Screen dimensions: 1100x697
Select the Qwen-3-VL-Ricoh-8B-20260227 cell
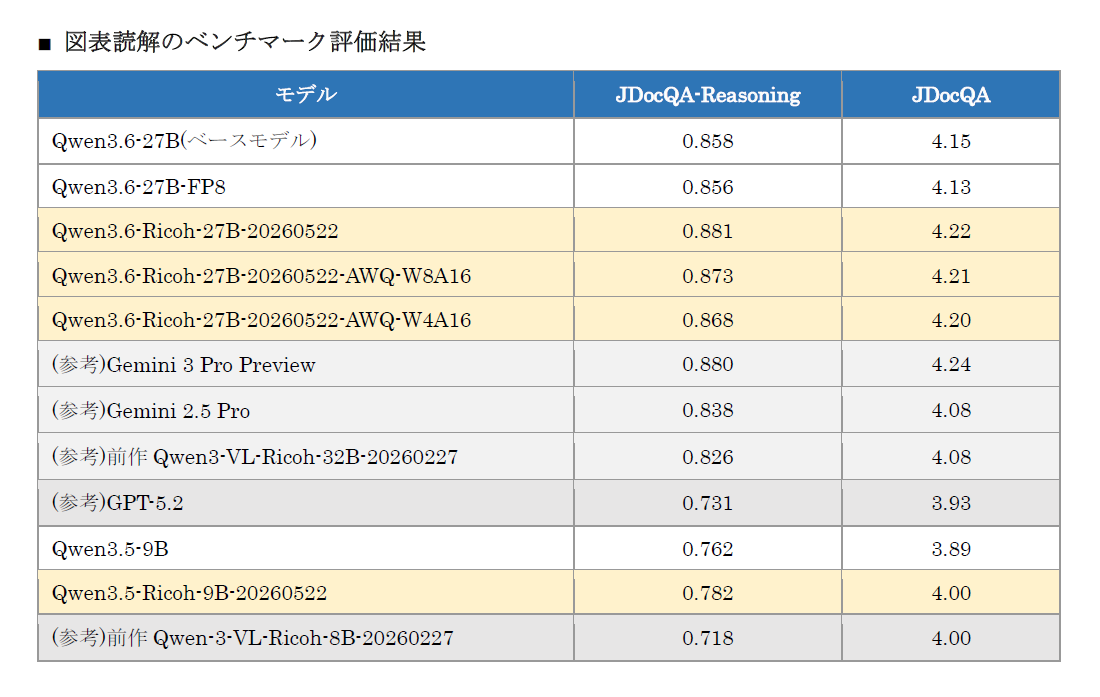tap(306, 637)
